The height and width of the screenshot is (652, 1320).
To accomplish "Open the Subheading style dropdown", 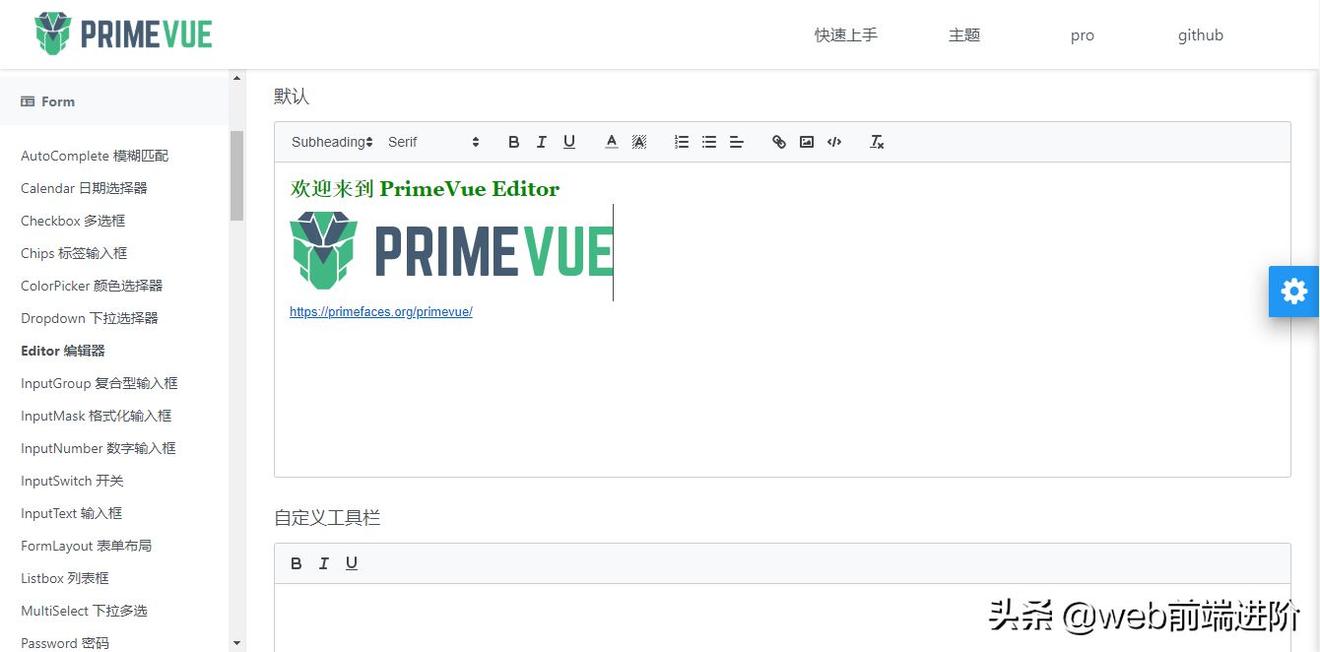I will pos(331,141).
